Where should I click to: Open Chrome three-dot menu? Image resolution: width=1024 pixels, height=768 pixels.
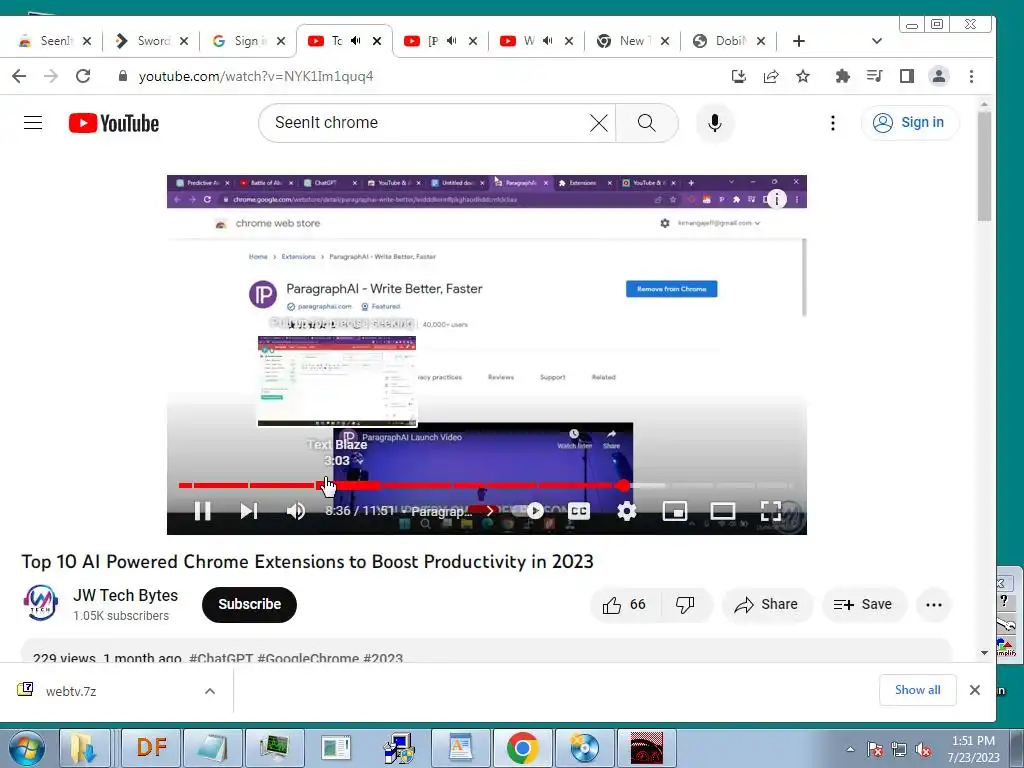971,76
